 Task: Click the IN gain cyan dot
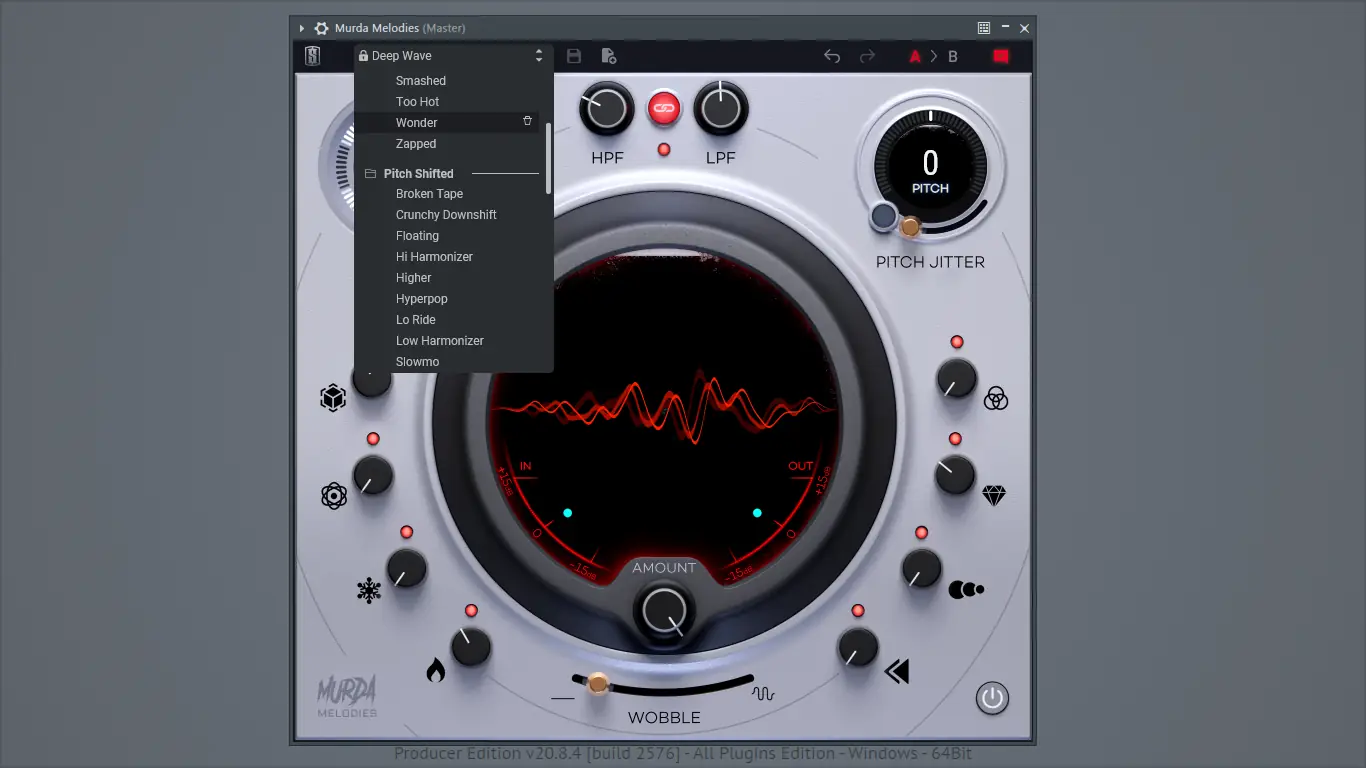coord(567,513)
